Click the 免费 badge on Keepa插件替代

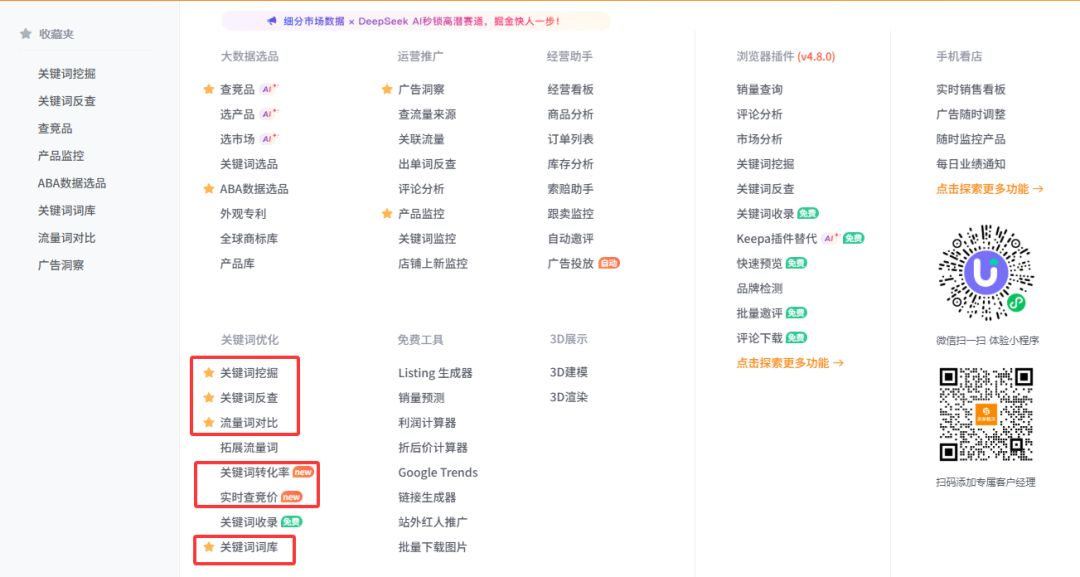pos(853,237)
